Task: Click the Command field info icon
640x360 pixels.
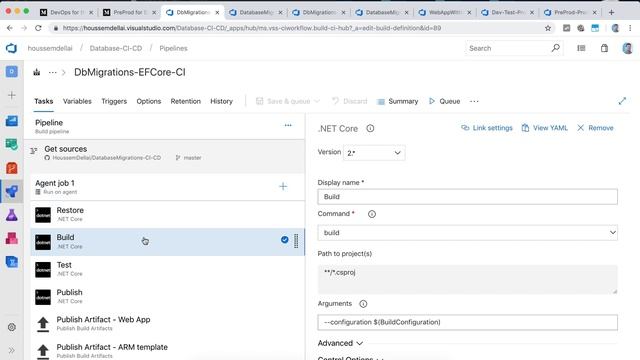Action: (372, 214)
